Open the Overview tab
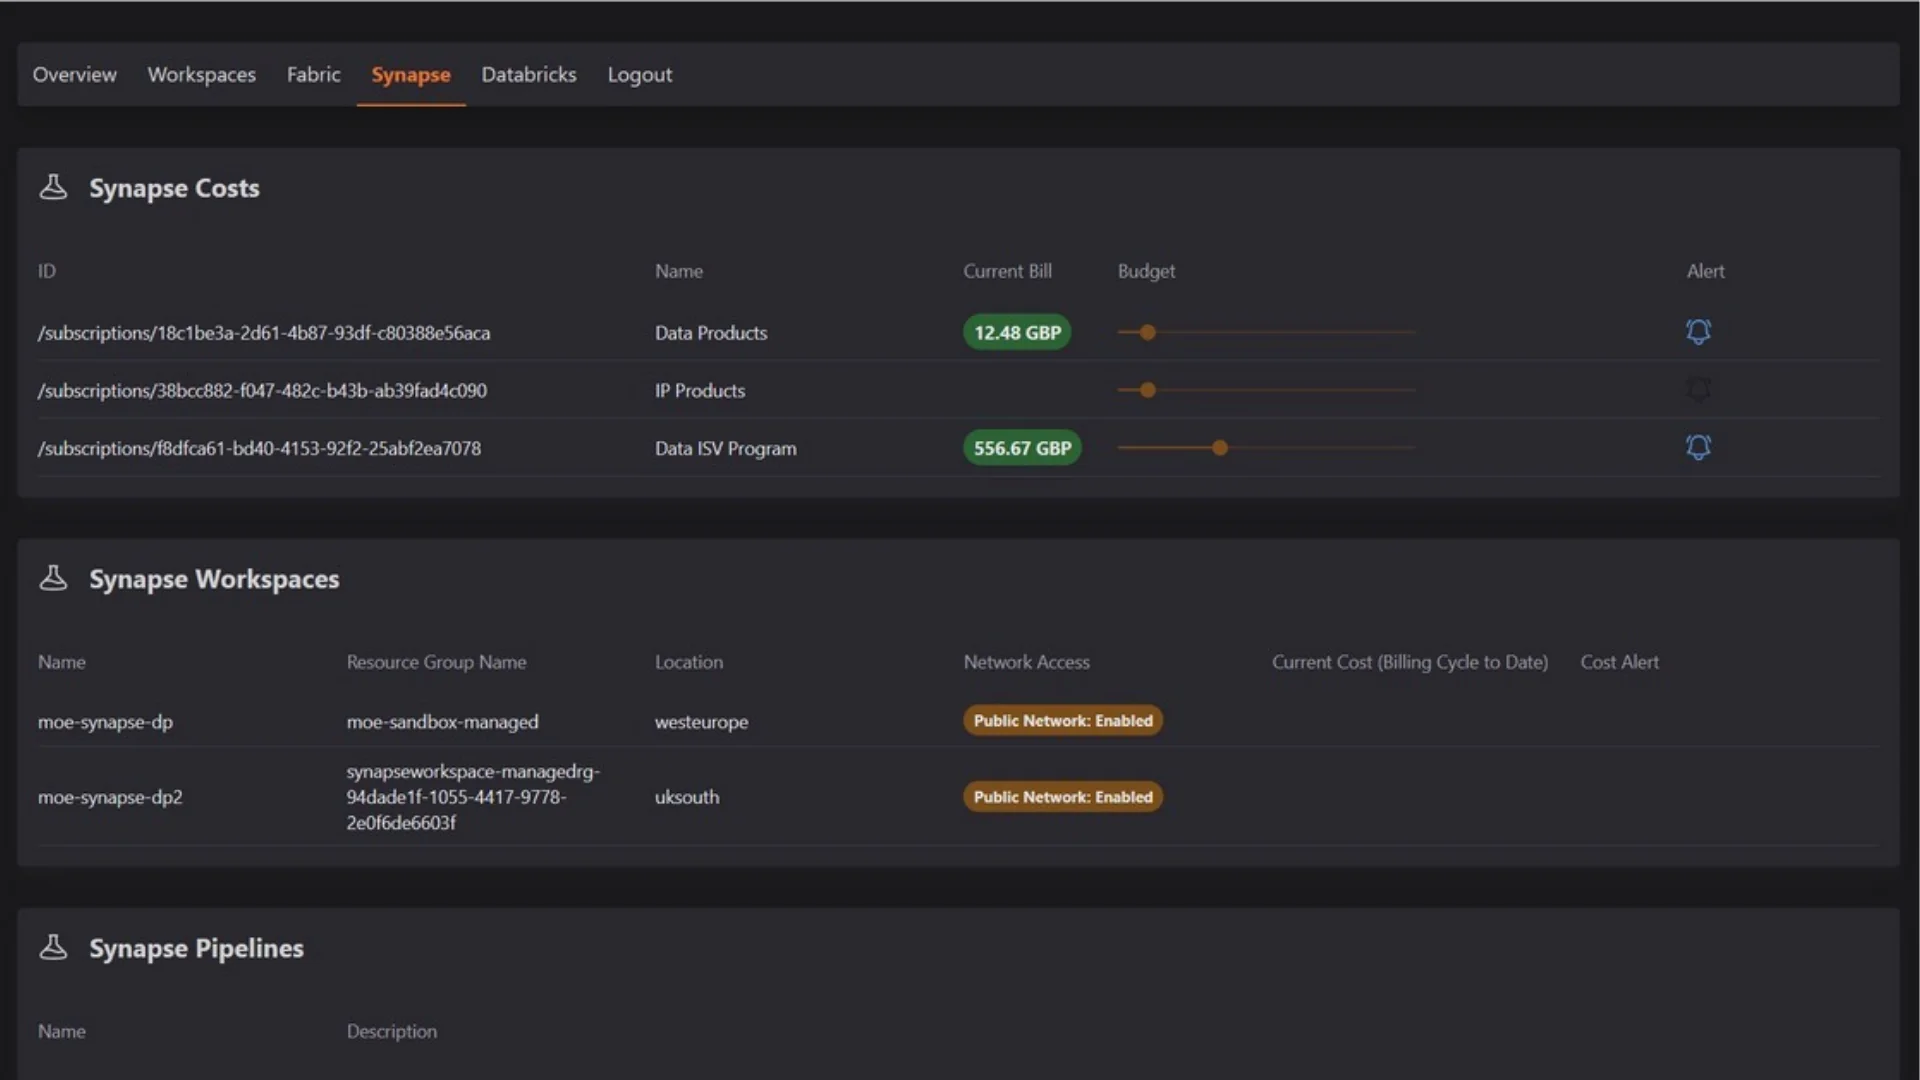The image size is (1920, 1080). pos(74,74)
